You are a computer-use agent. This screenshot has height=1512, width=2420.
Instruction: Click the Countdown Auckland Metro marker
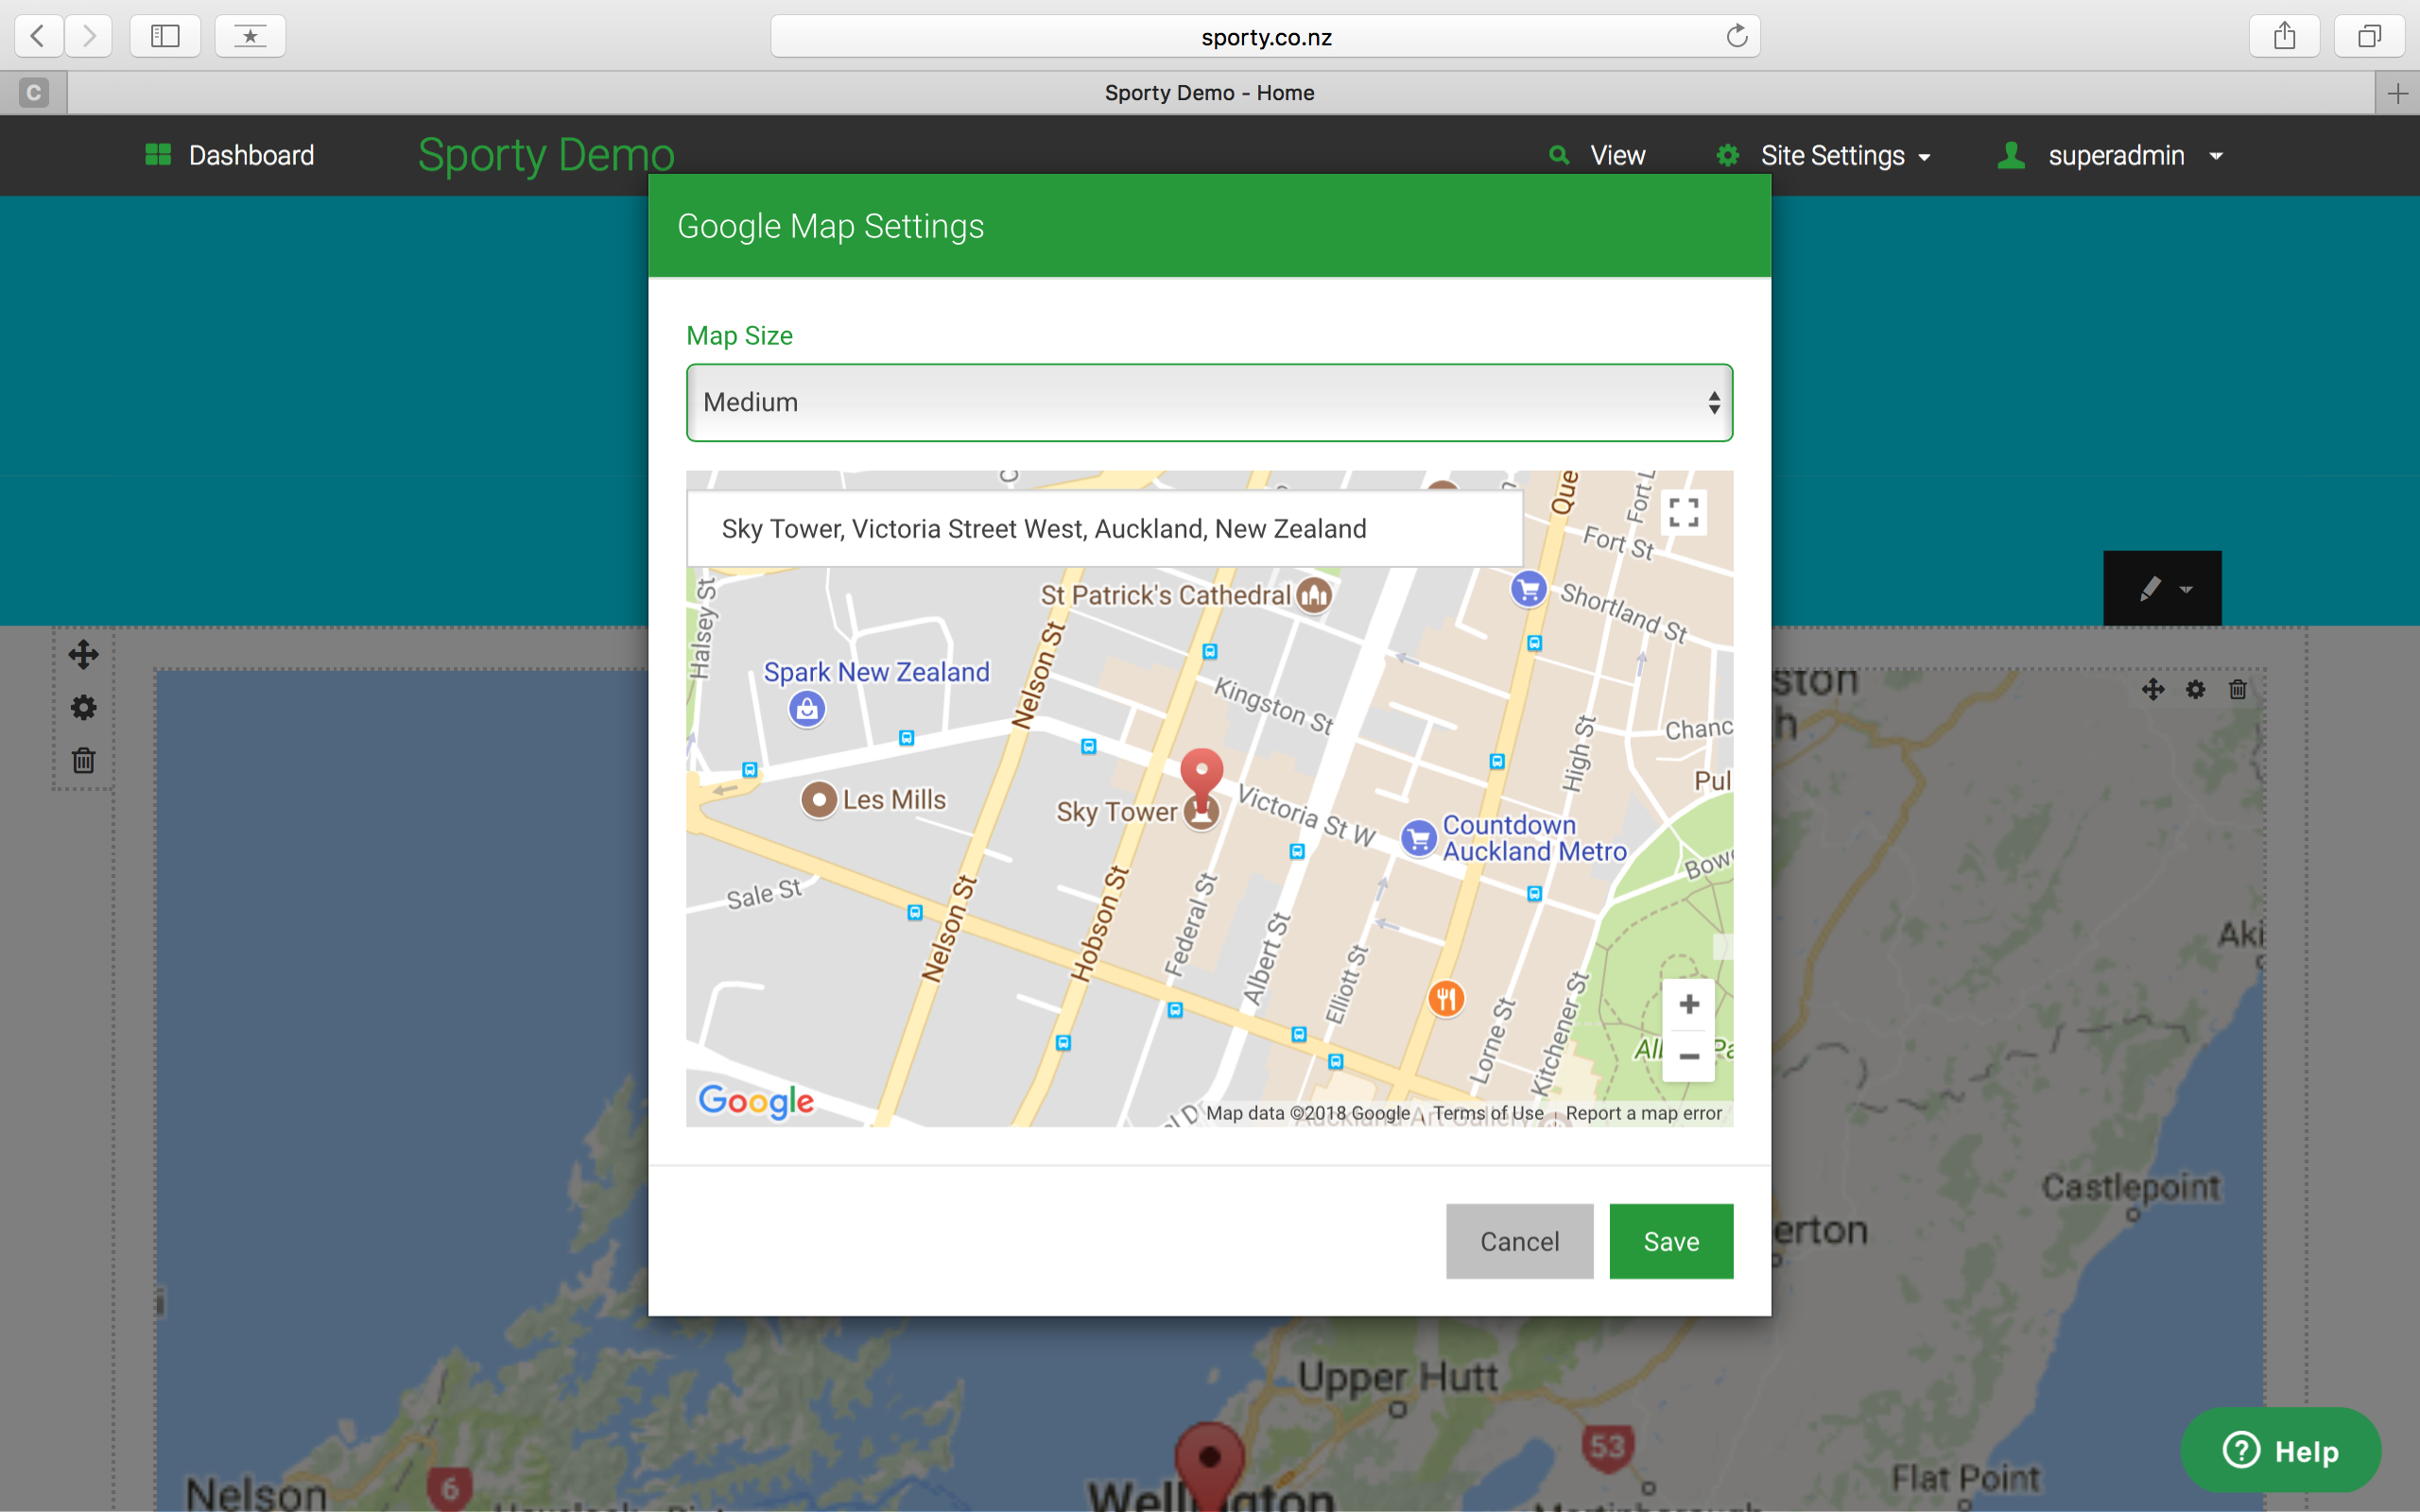pos(1418,838)
